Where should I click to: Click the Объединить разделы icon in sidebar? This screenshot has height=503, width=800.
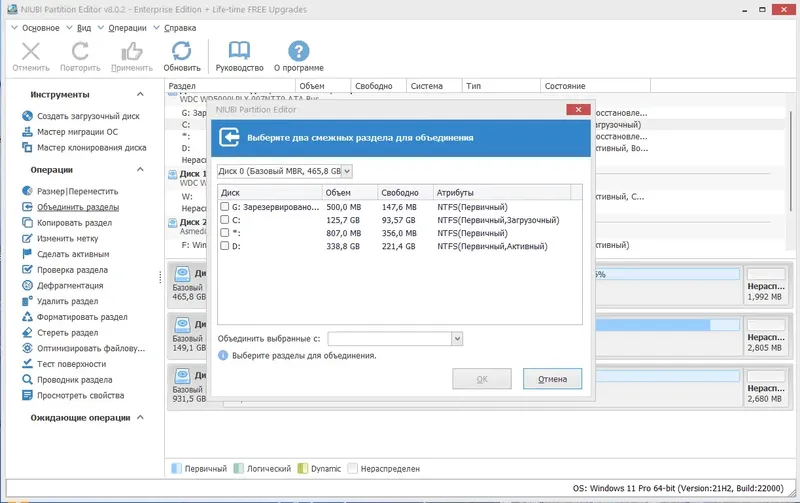click(x=27, y=207)
